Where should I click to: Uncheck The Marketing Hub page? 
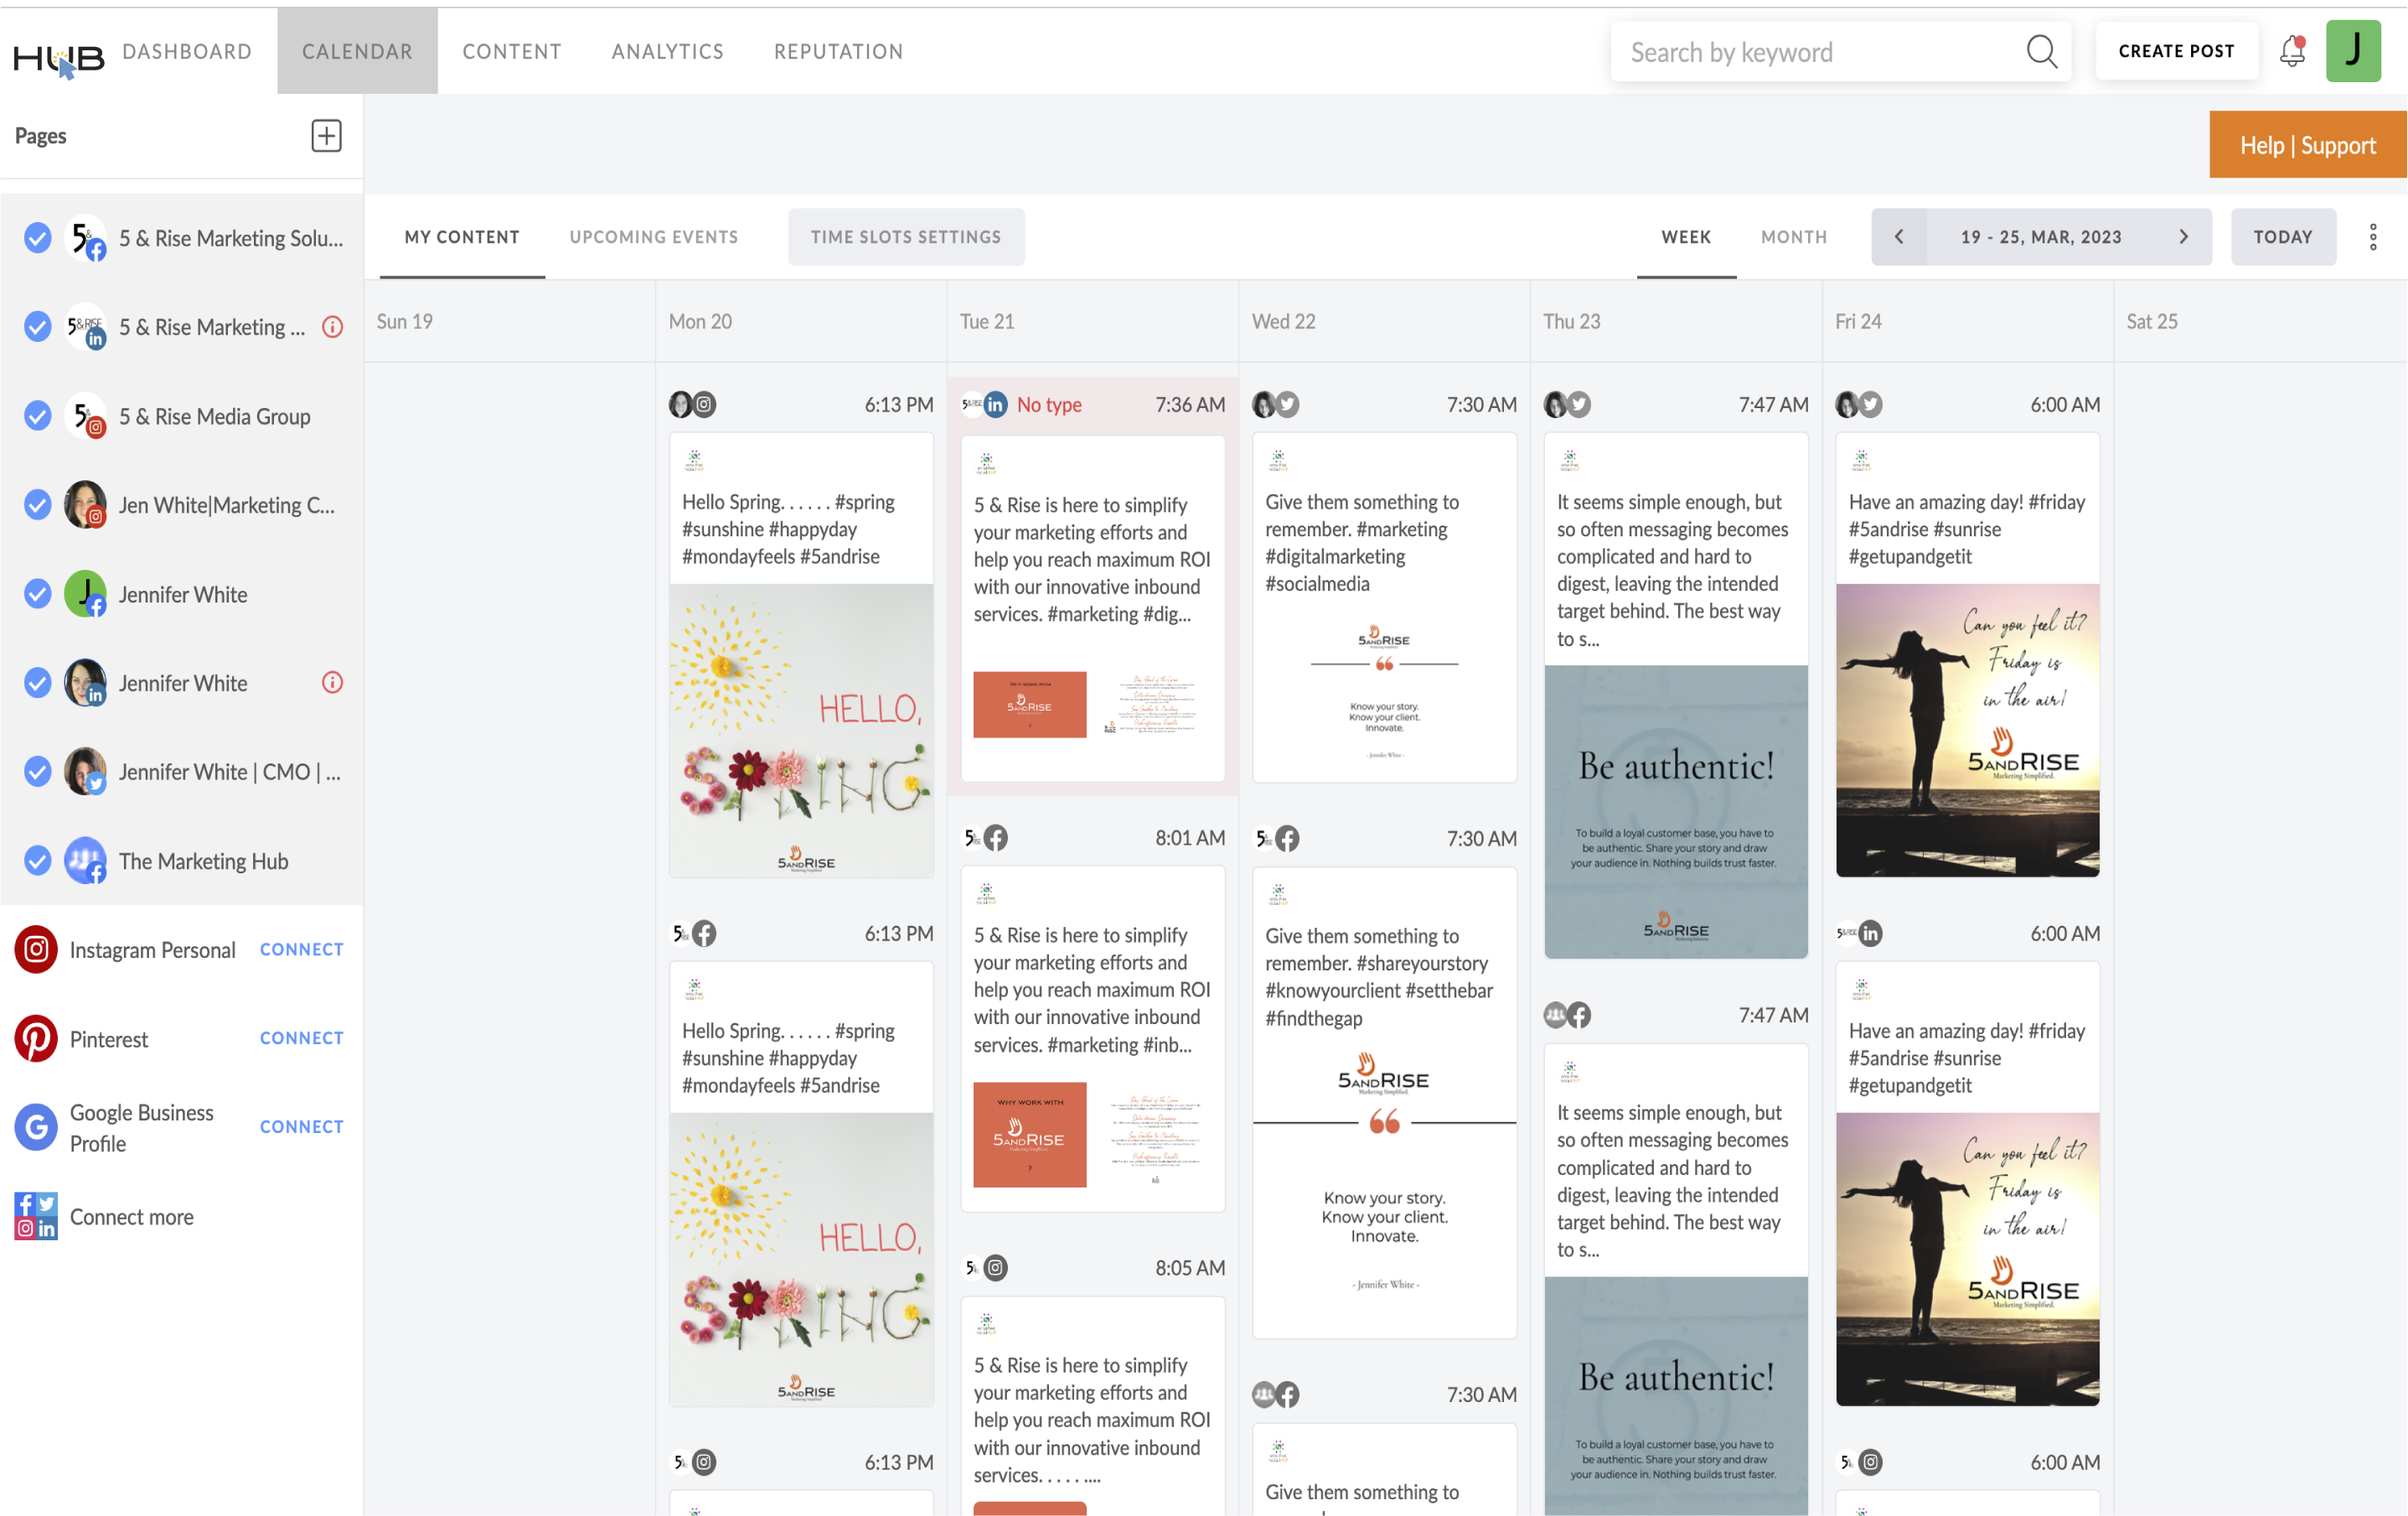tap(38, 861)
